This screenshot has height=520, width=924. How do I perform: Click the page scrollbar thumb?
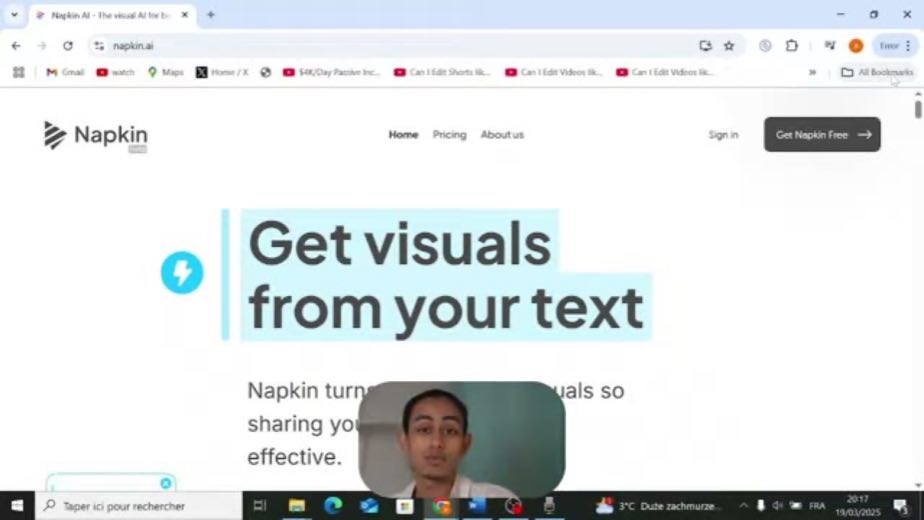coord(918,109)
